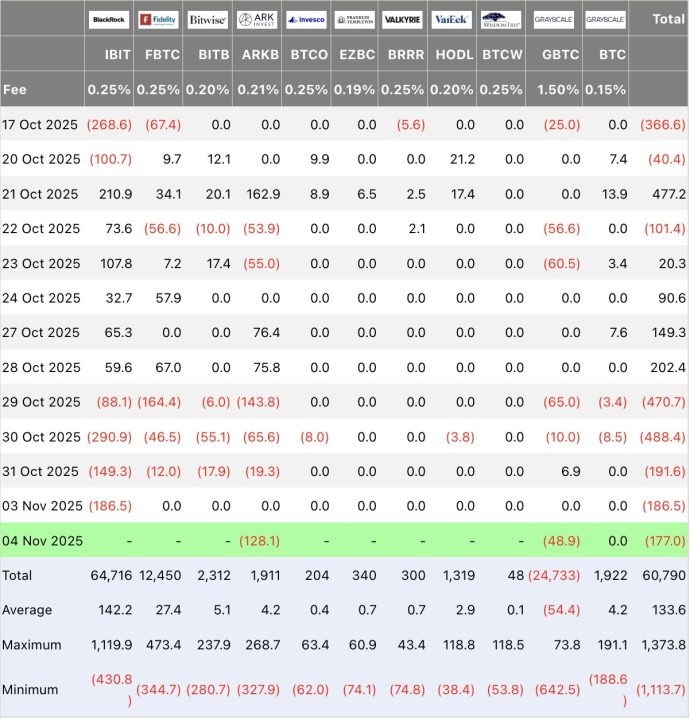This screenshot has height=720, width=690.
Task: Select the 60,790 grand total cell
Action: pos(664,575)
